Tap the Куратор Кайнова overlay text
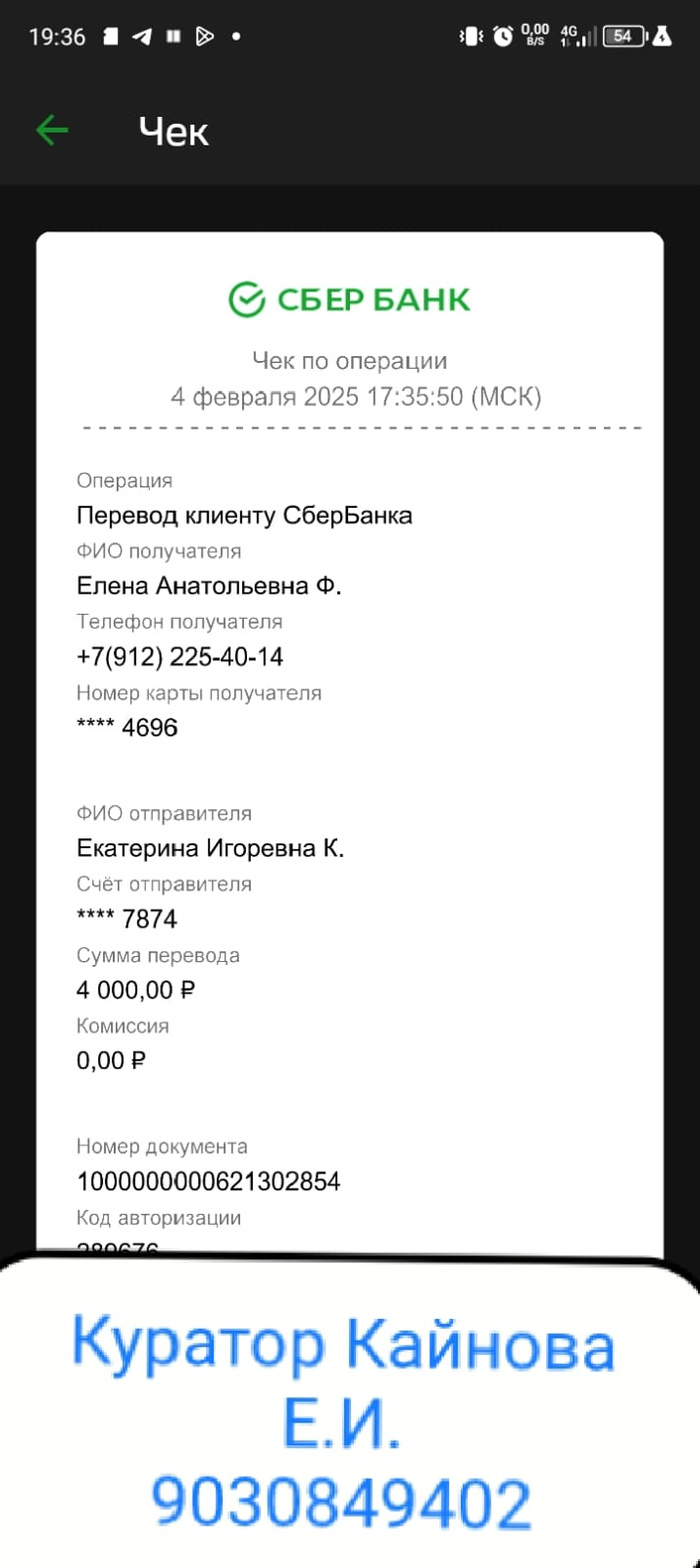This screenshot has width=700, height=1568. 343,1348
